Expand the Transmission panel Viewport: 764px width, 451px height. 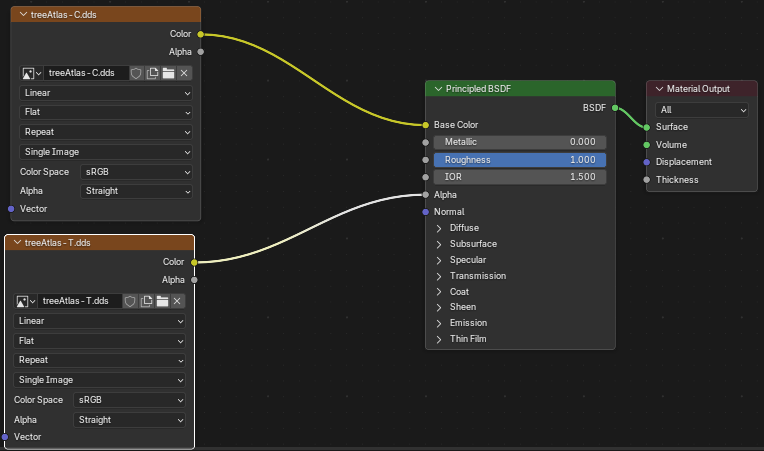pyautogui.click(x=439, y=276)
